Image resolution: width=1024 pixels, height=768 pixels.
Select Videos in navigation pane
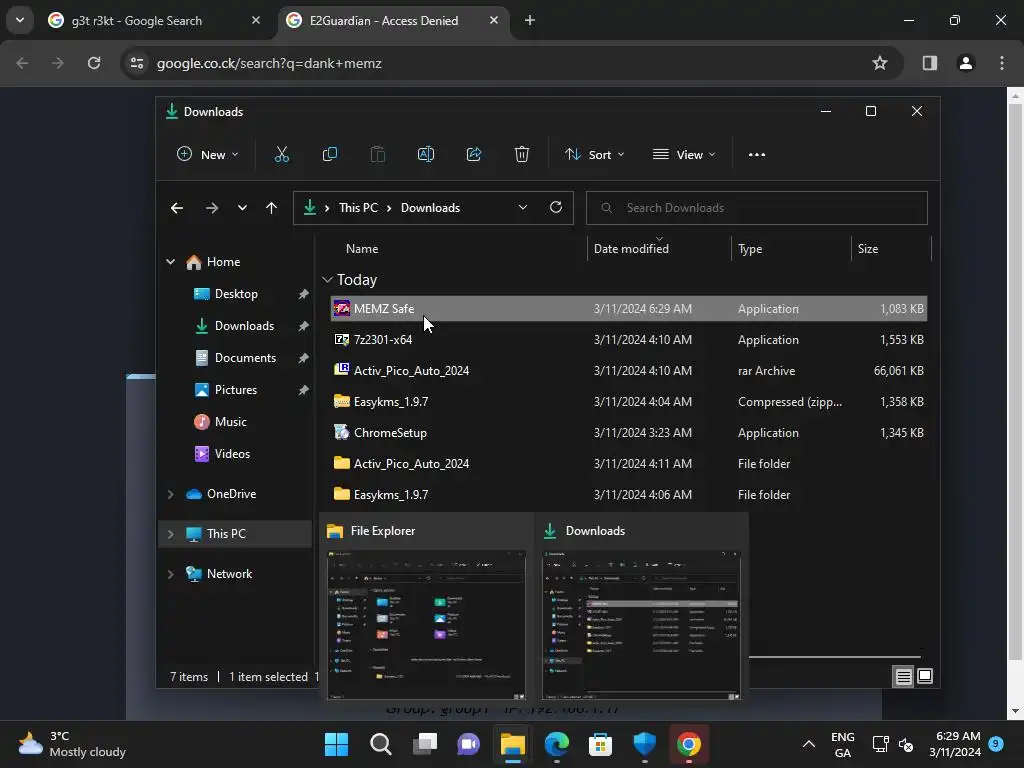pyautogui.click(x=232, y=454)
